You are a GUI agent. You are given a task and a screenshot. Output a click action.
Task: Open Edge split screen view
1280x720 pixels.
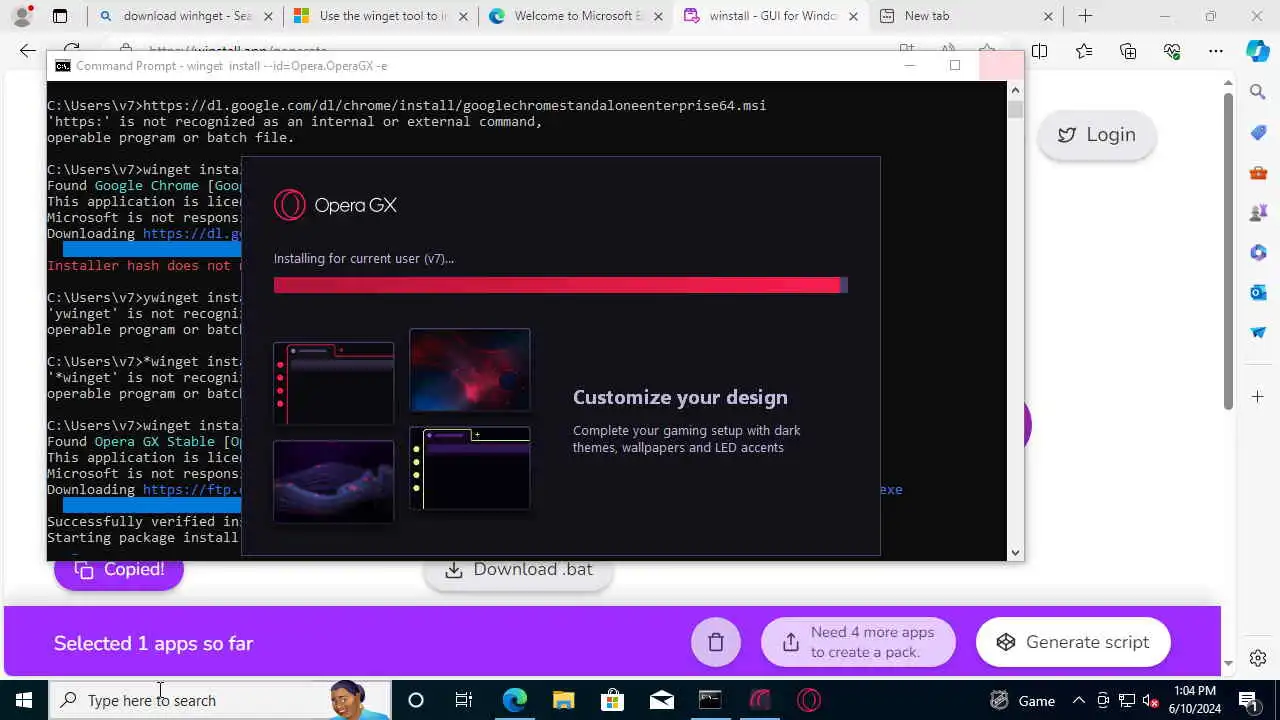[x=1040, y=51]
